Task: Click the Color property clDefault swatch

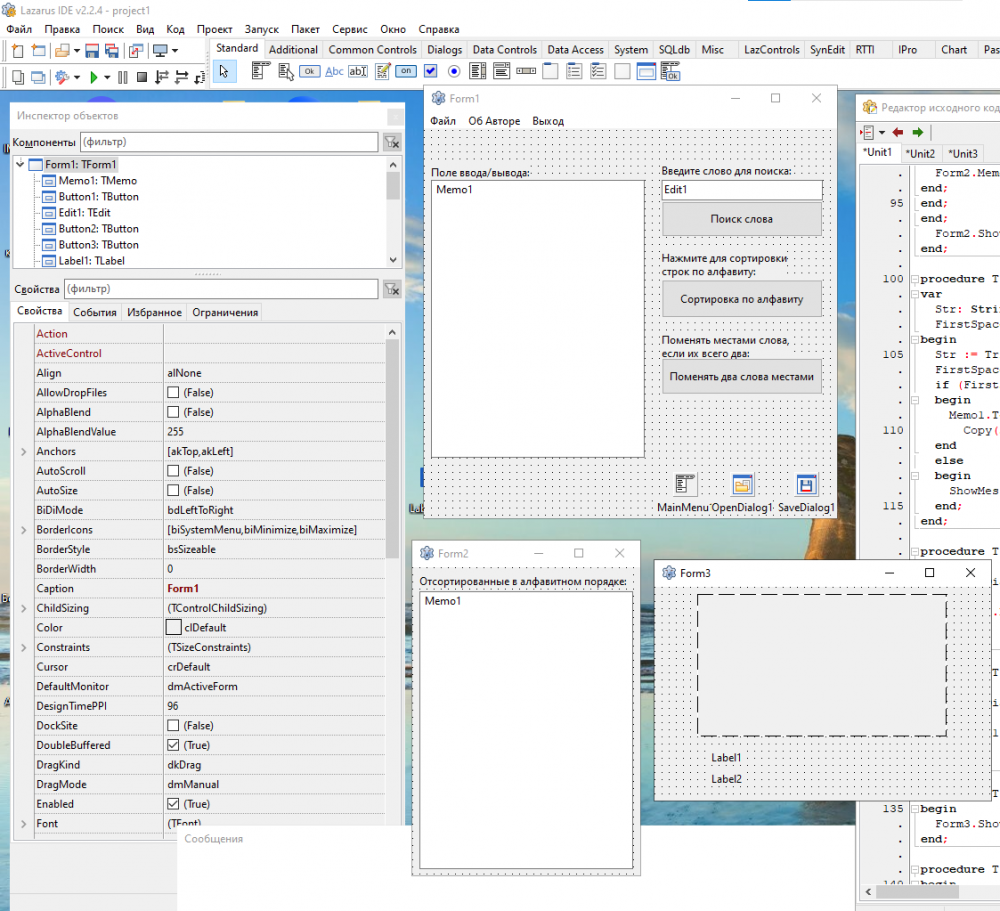Action: coord(173,627)
